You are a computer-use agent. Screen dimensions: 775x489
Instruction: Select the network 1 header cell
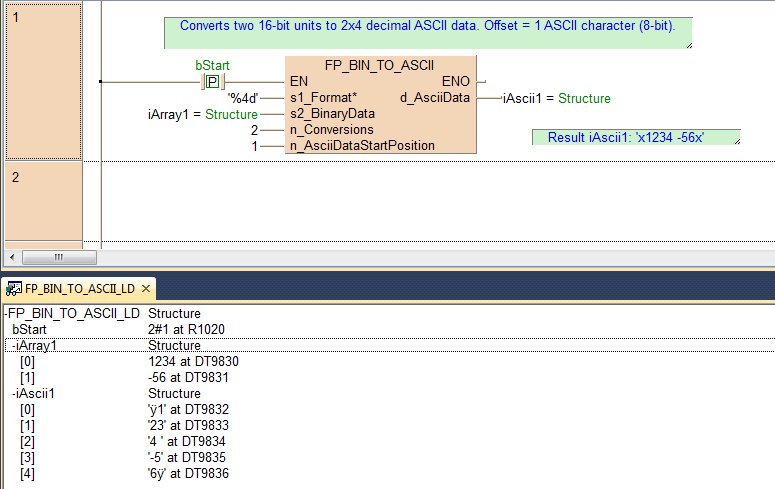click(40, 80)
